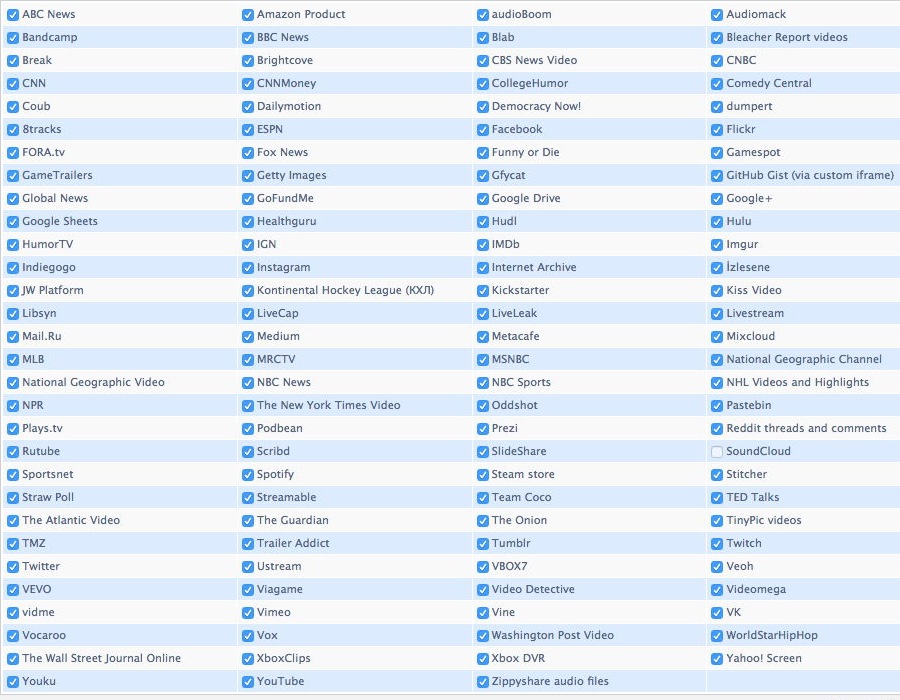Screen dimensions: 900x700
Task: Click the Livestream label
Action: (755, 313)
